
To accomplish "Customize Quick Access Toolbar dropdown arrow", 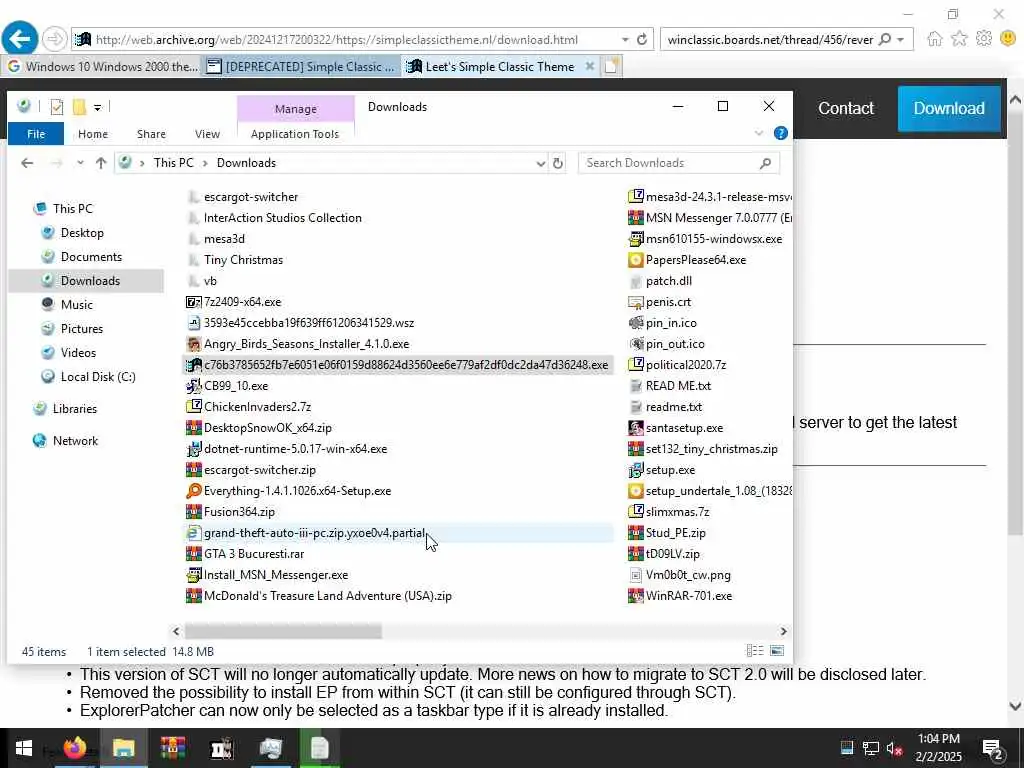I will pyautogui.click(x=97, y=107).
